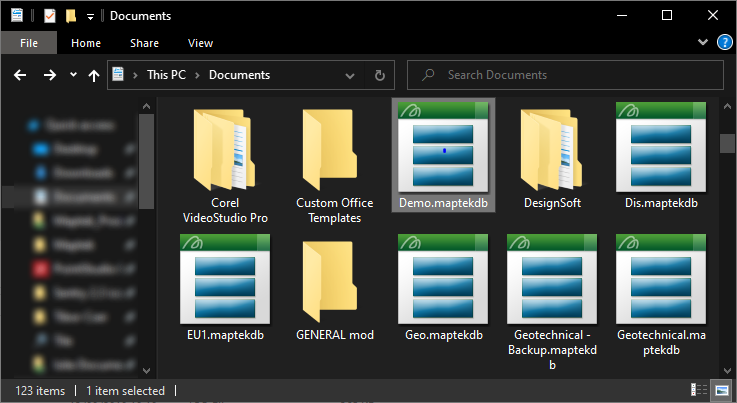
Task: Expand the chevron after This PC
Action: (197, 75)
